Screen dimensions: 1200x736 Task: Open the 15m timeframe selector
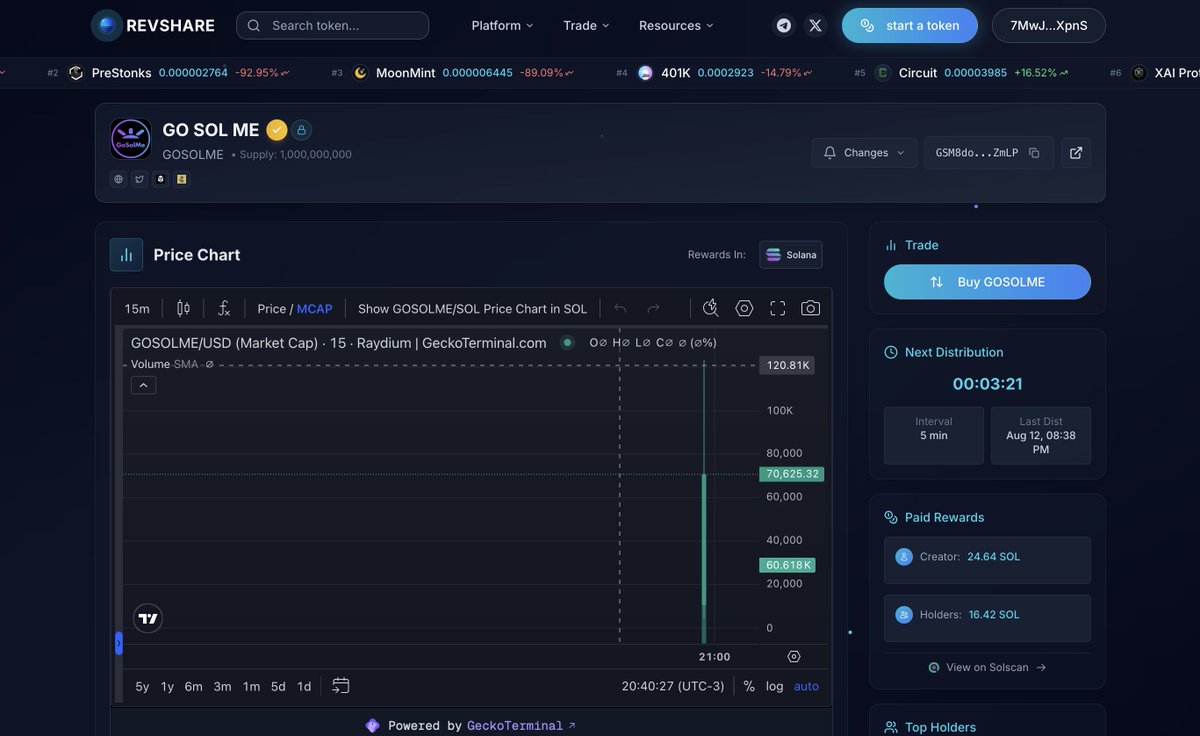[x=137, y=309]
